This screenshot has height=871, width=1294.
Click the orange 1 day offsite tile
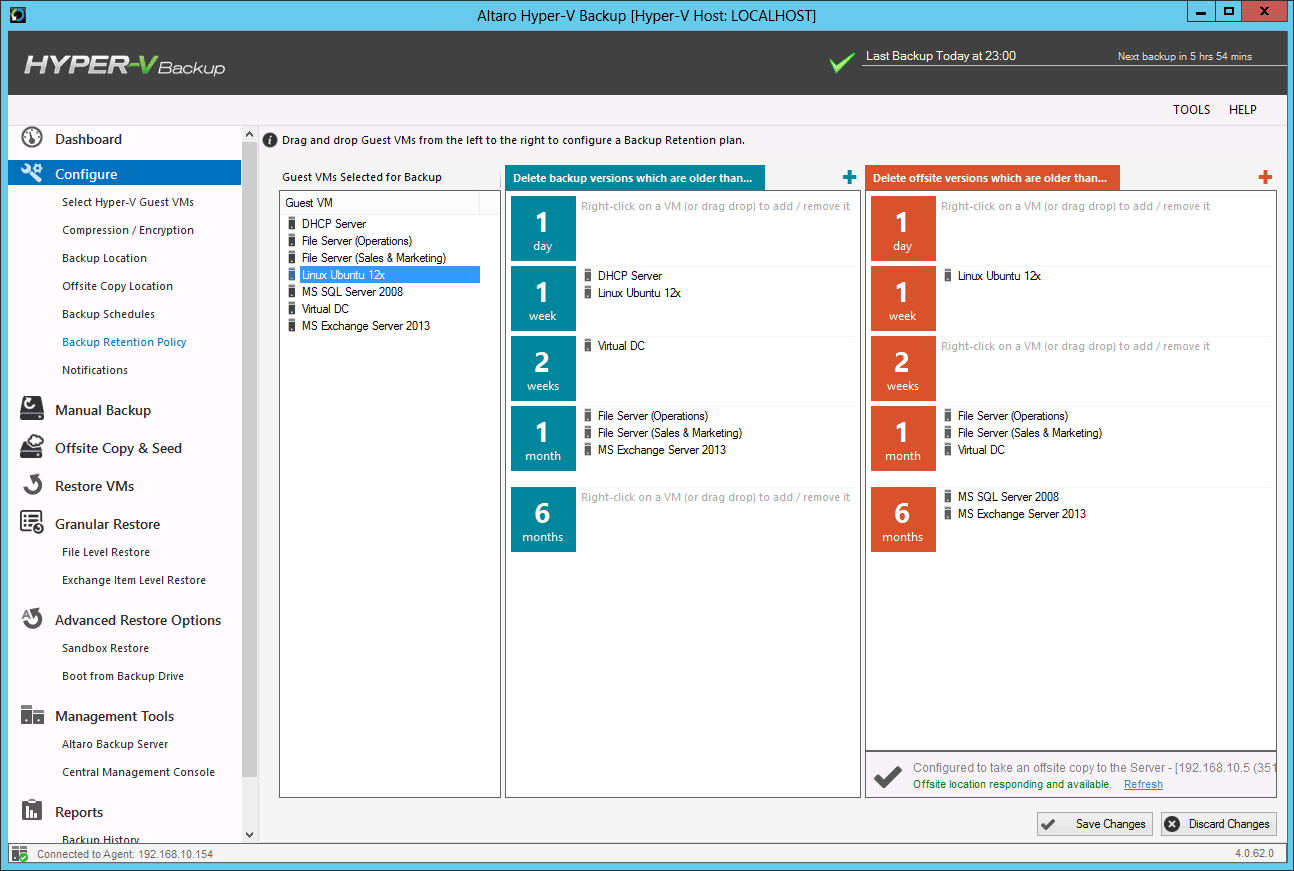tap(903, 228)
